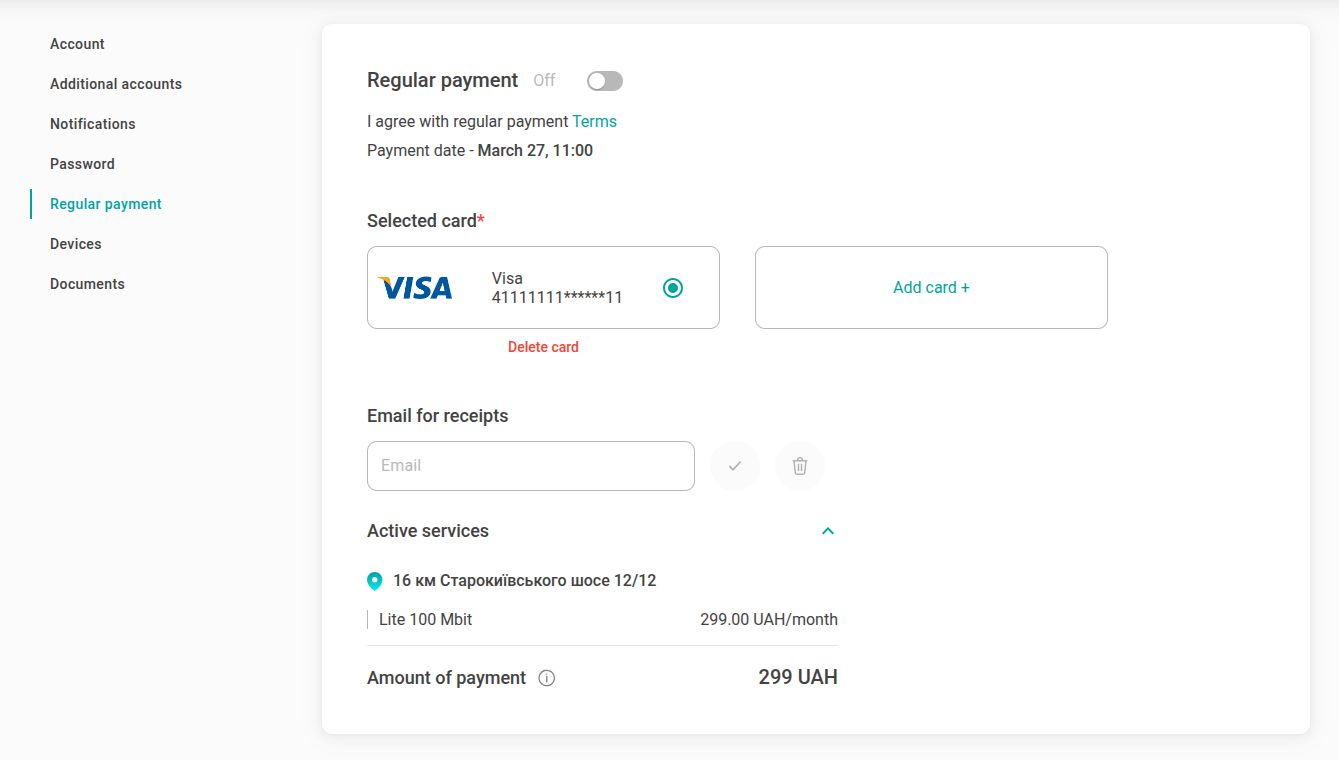Select the Visa card radio button

[x=673, y=288]
